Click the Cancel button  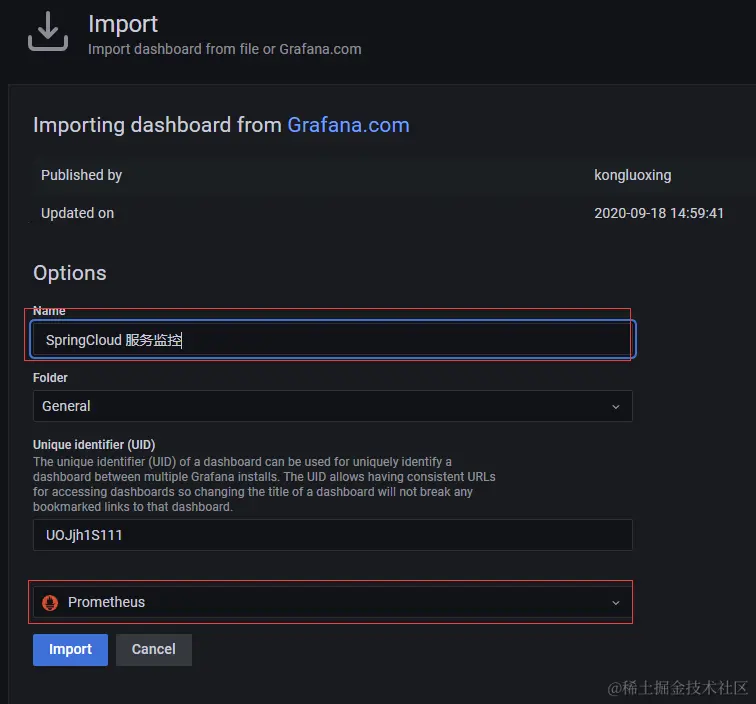pos(154,650)
